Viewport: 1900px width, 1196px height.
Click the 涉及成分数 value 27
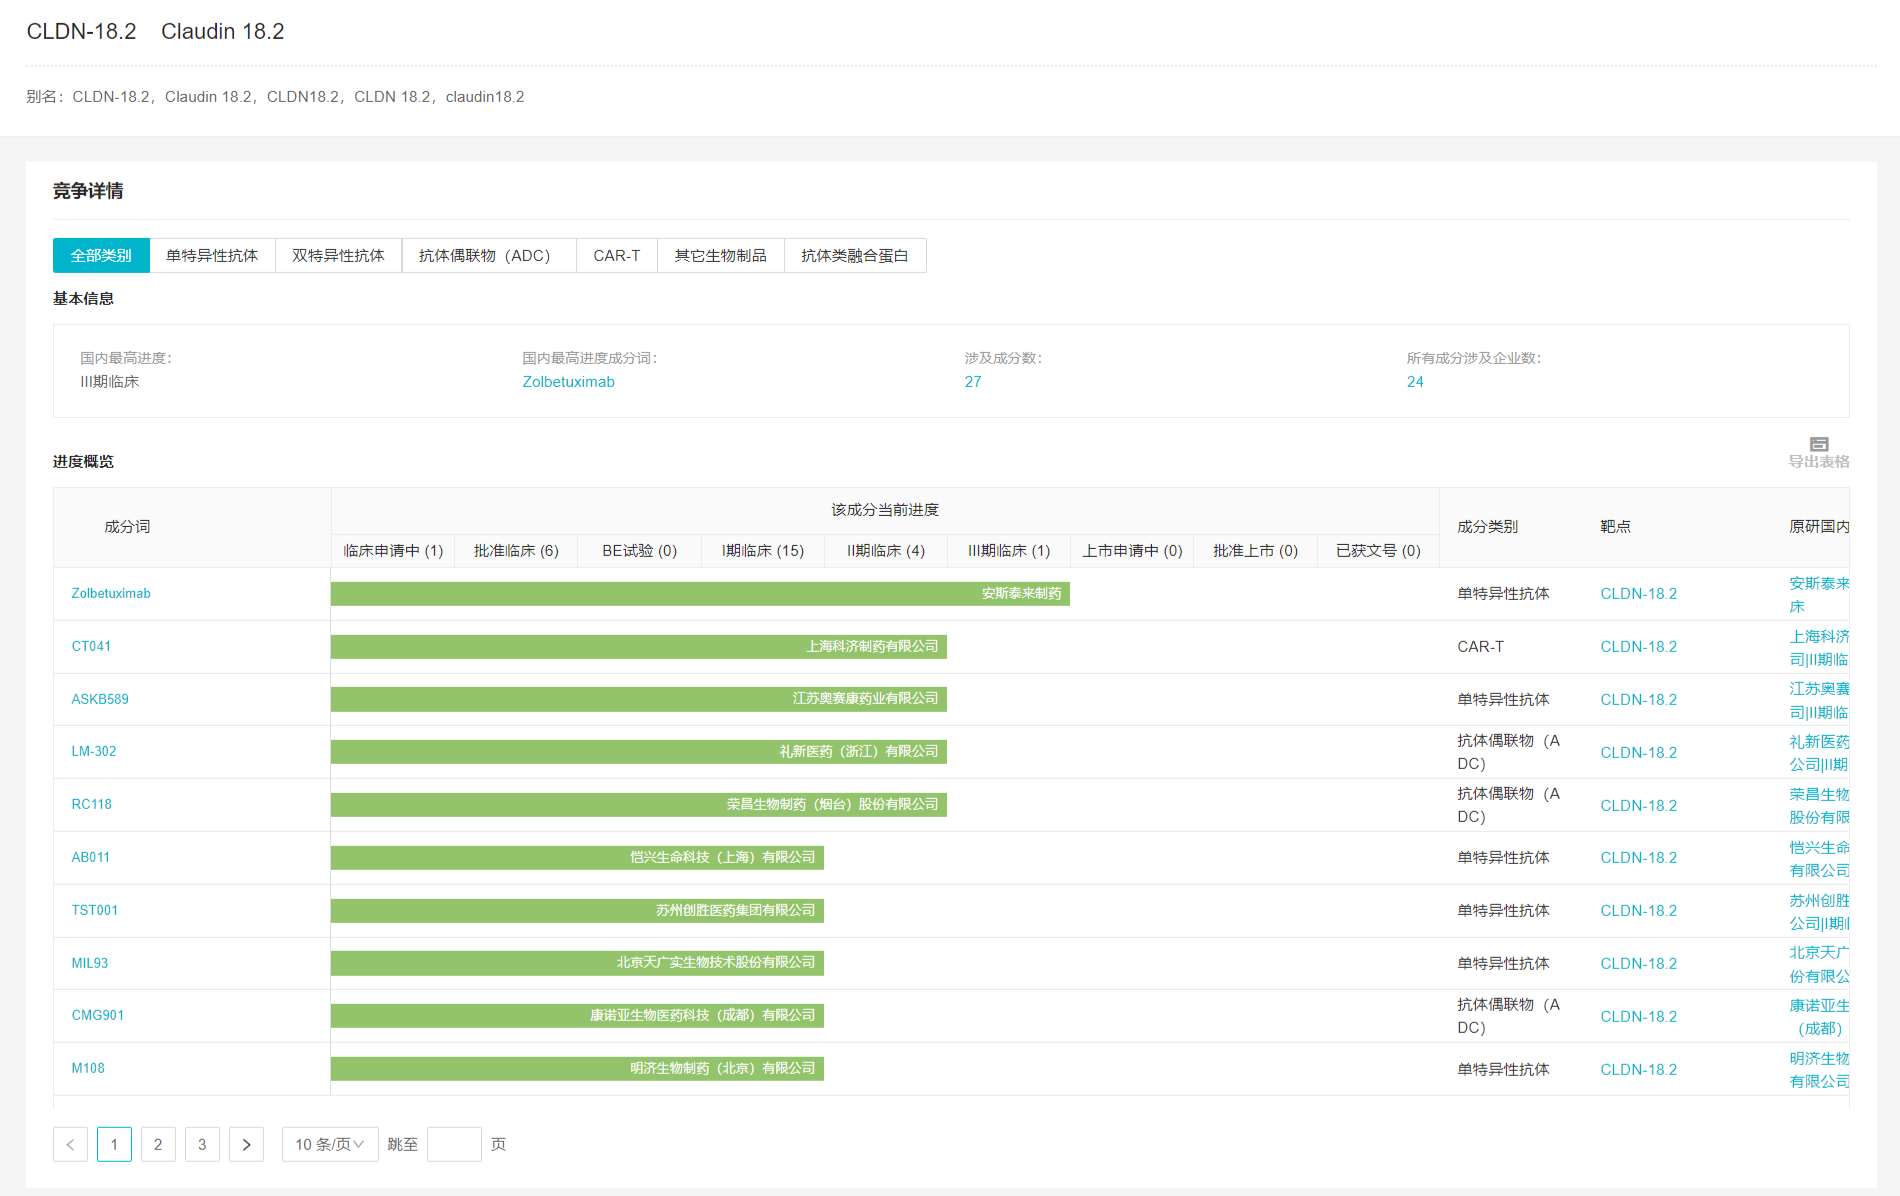[973, 382]
